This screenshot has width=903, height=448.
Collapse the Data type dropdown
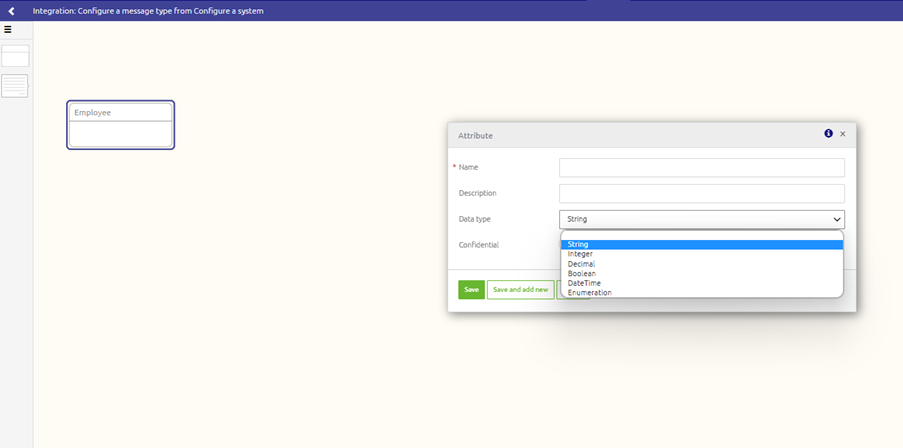tap(701, 219)
